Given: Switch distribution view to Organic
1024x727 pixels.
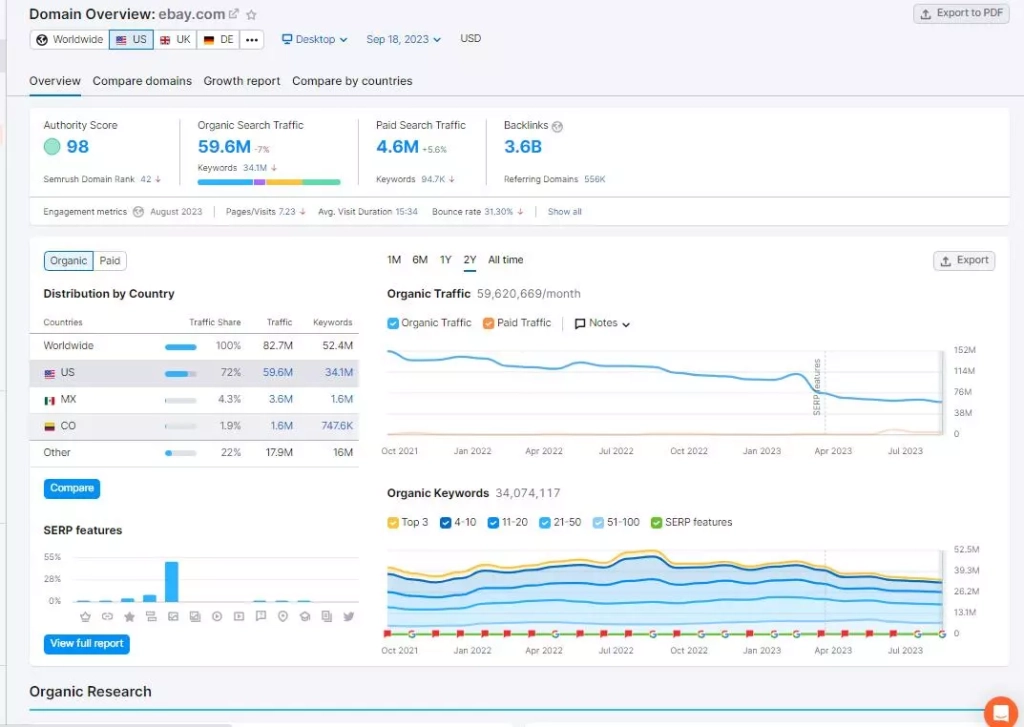Looking at the screenshot, I should coord(69,261).
